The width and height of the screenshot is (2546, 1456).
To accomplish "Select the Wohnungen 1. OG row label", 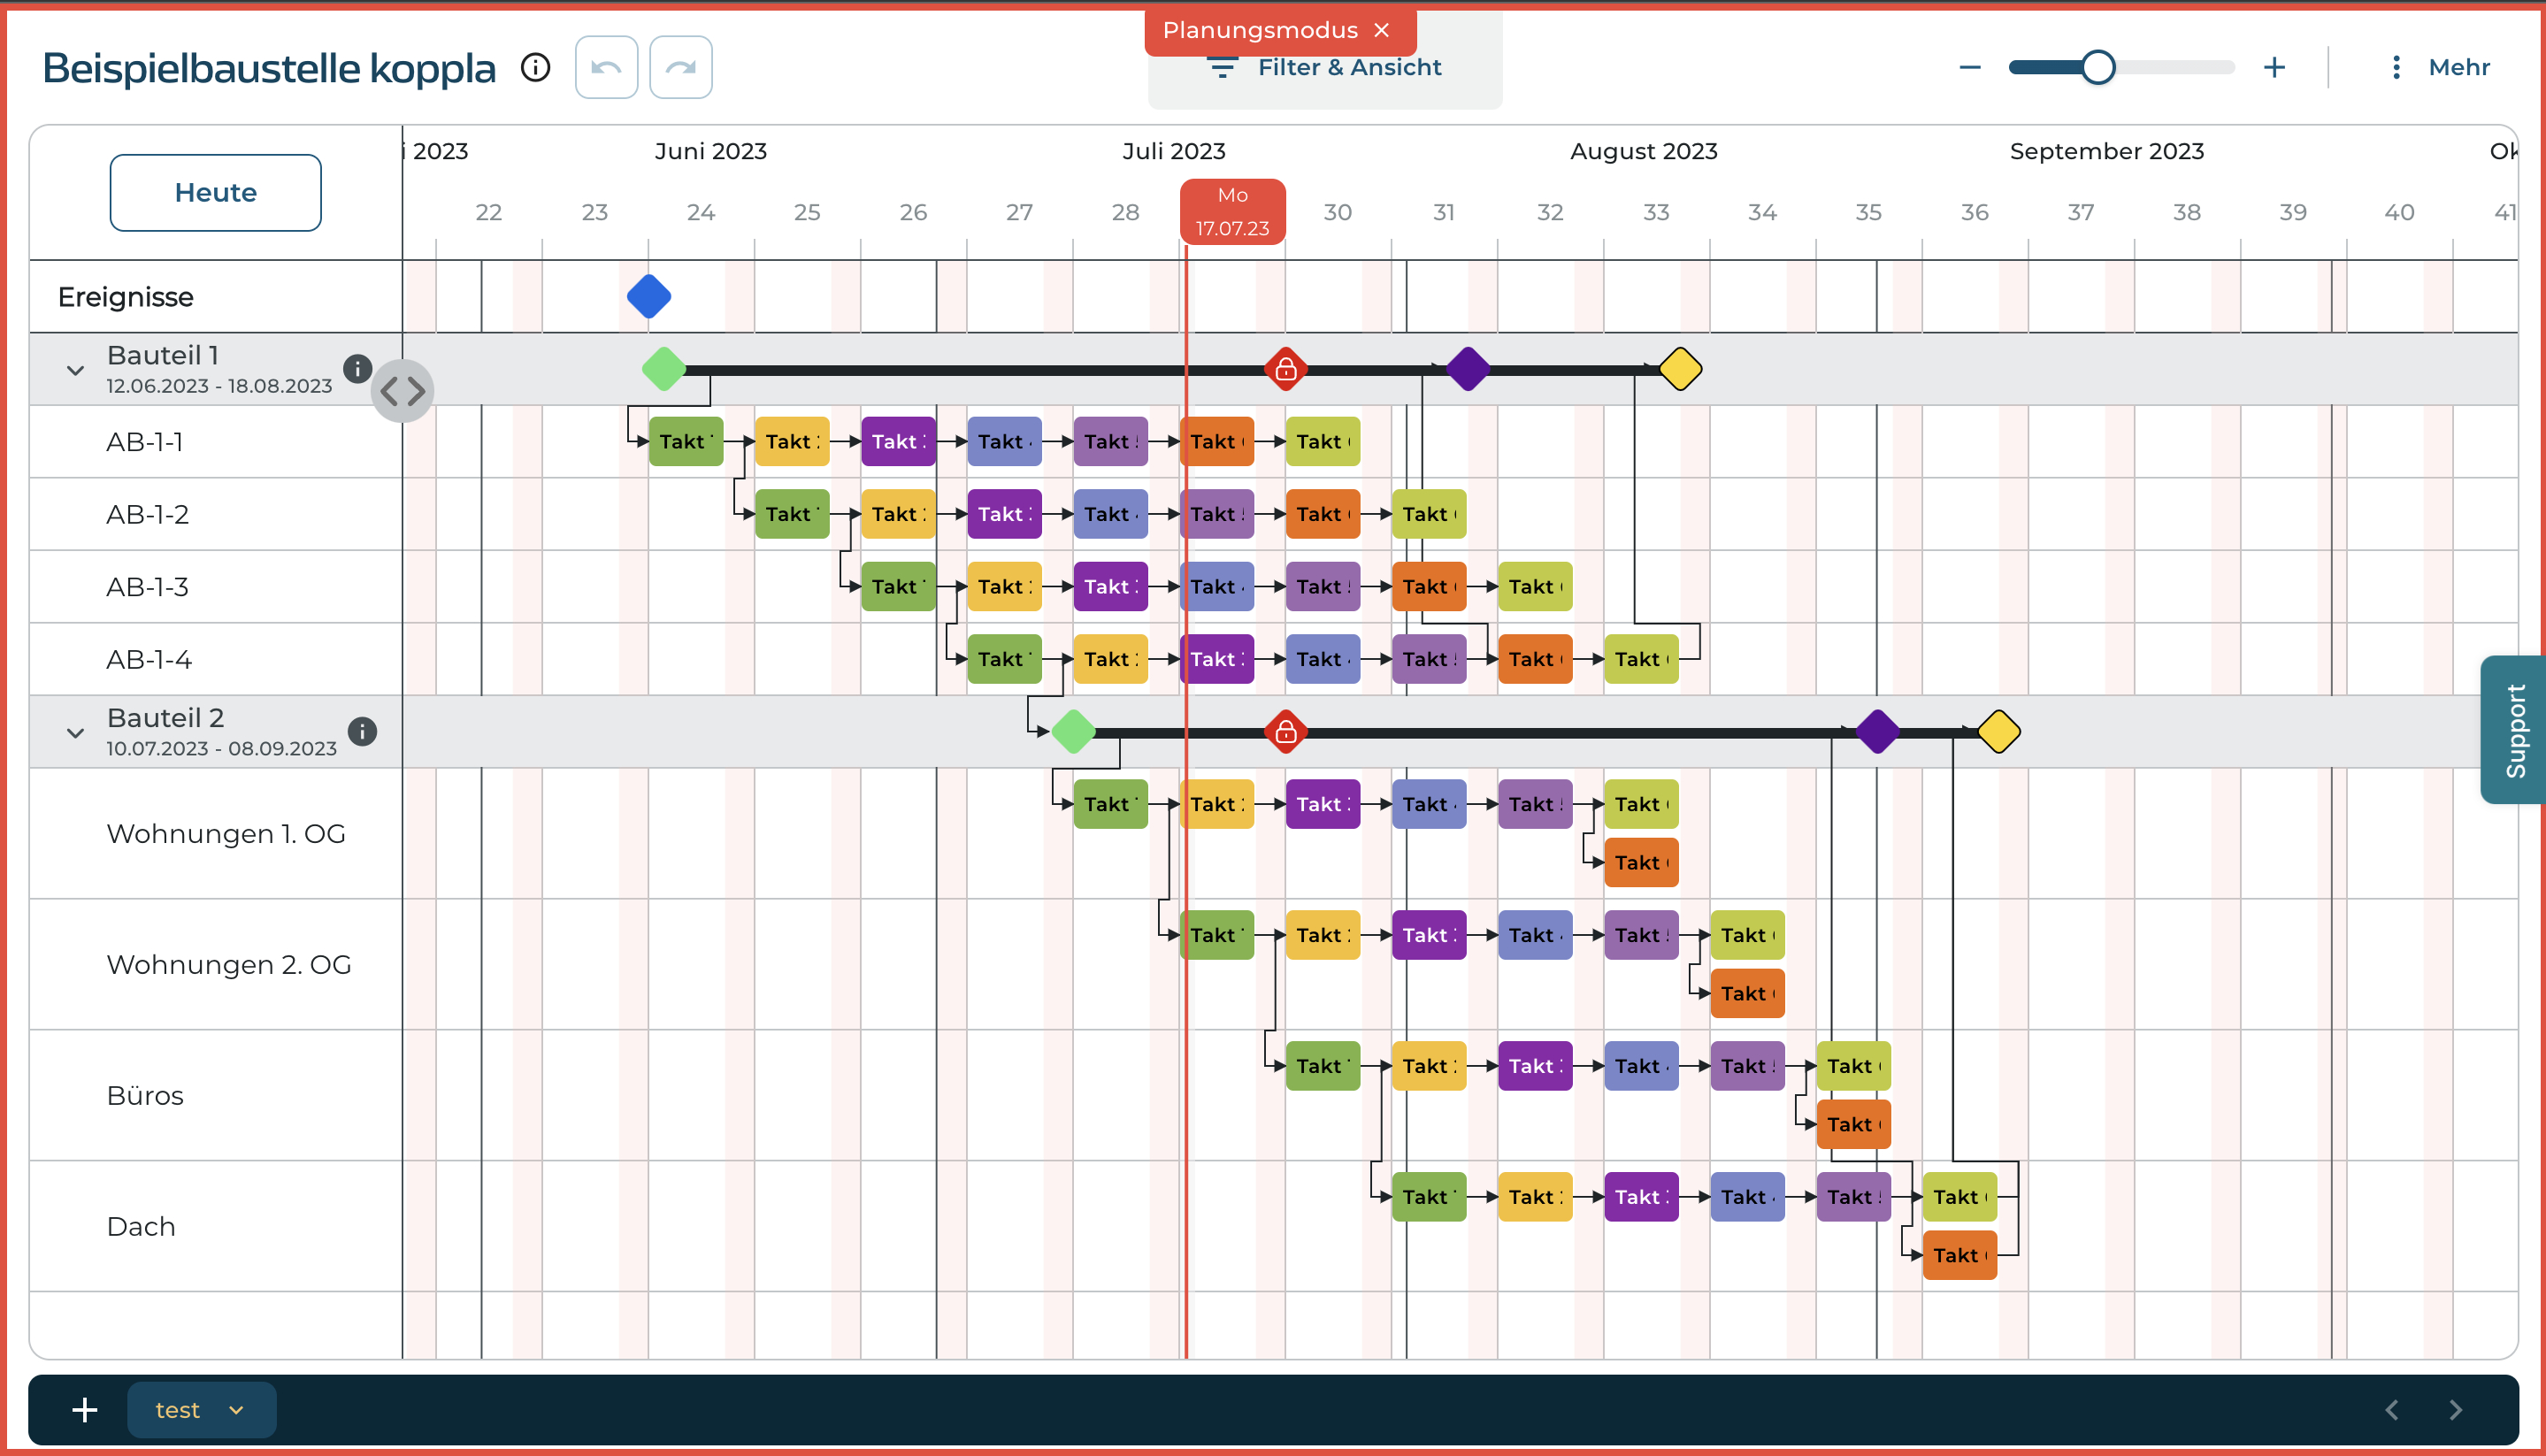I will click(x=226, y=834).
